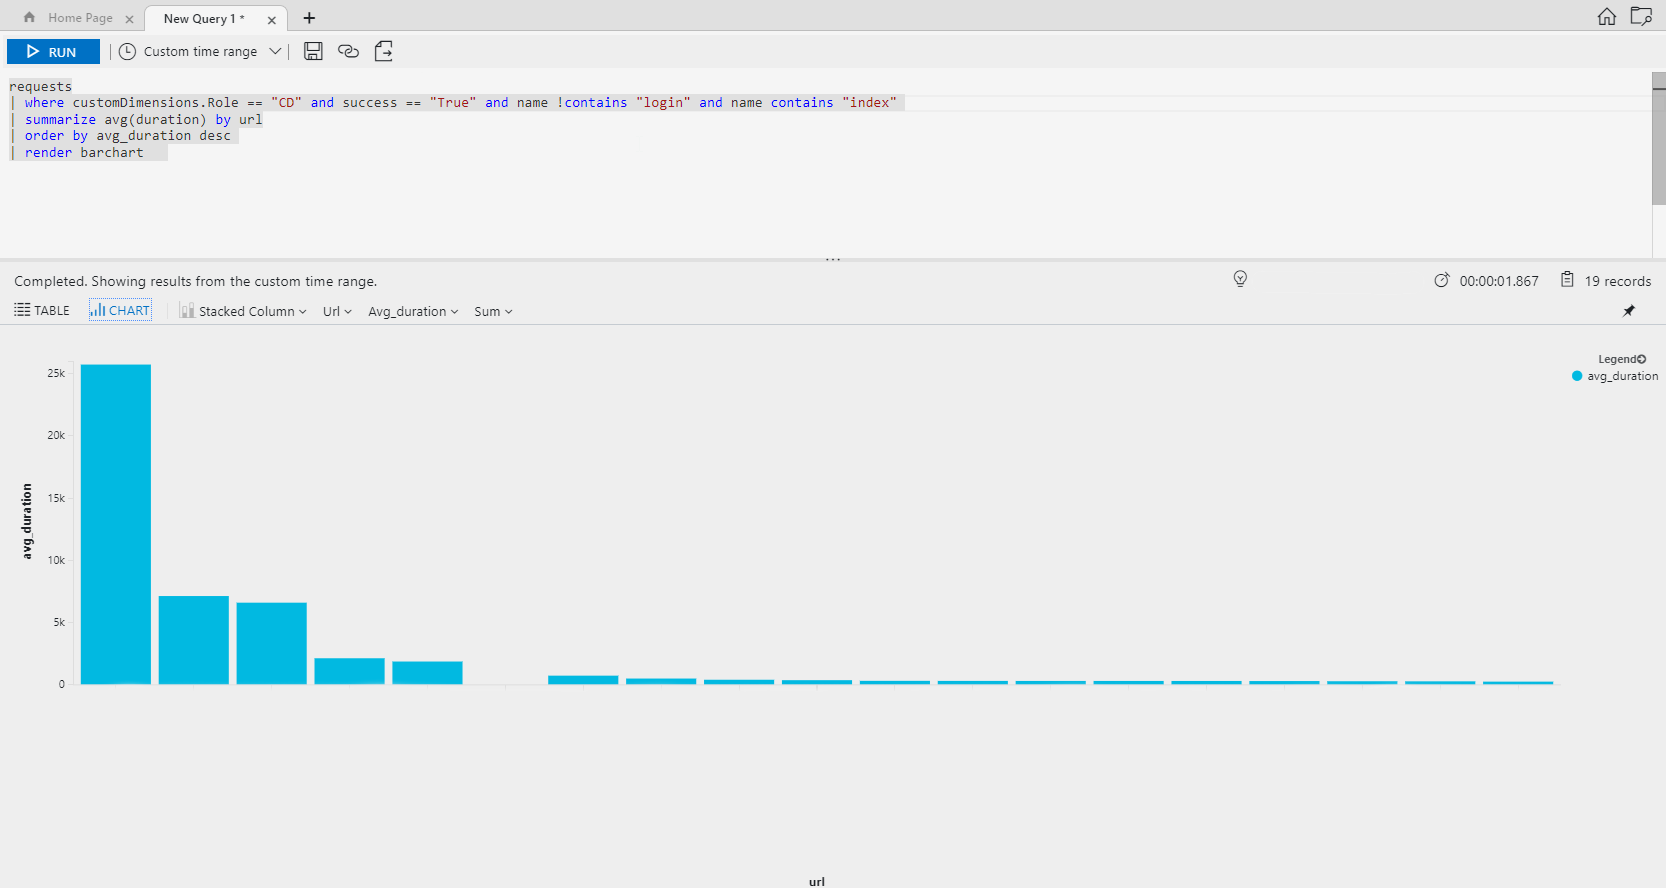The width and height of the screenshot is (1666, 888).
Task: Run the query with RUN button
Action: 53,52
